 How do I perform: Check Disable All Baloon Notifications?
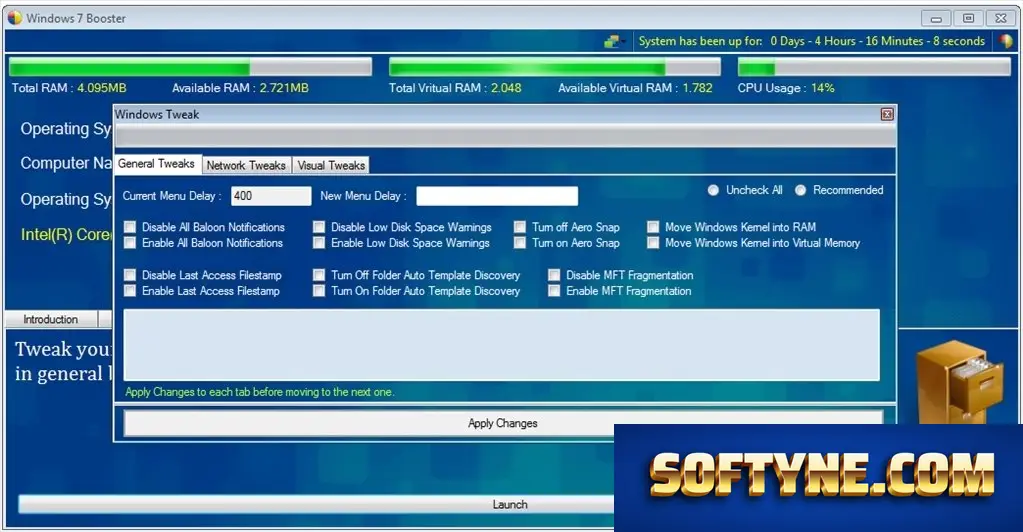[130, 227]
